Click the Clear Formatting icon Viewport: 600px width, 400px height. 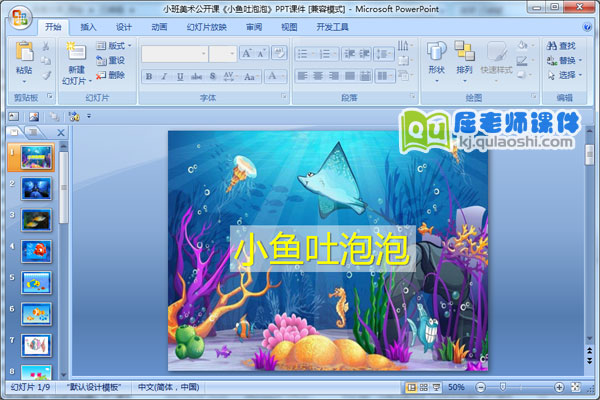279,53
